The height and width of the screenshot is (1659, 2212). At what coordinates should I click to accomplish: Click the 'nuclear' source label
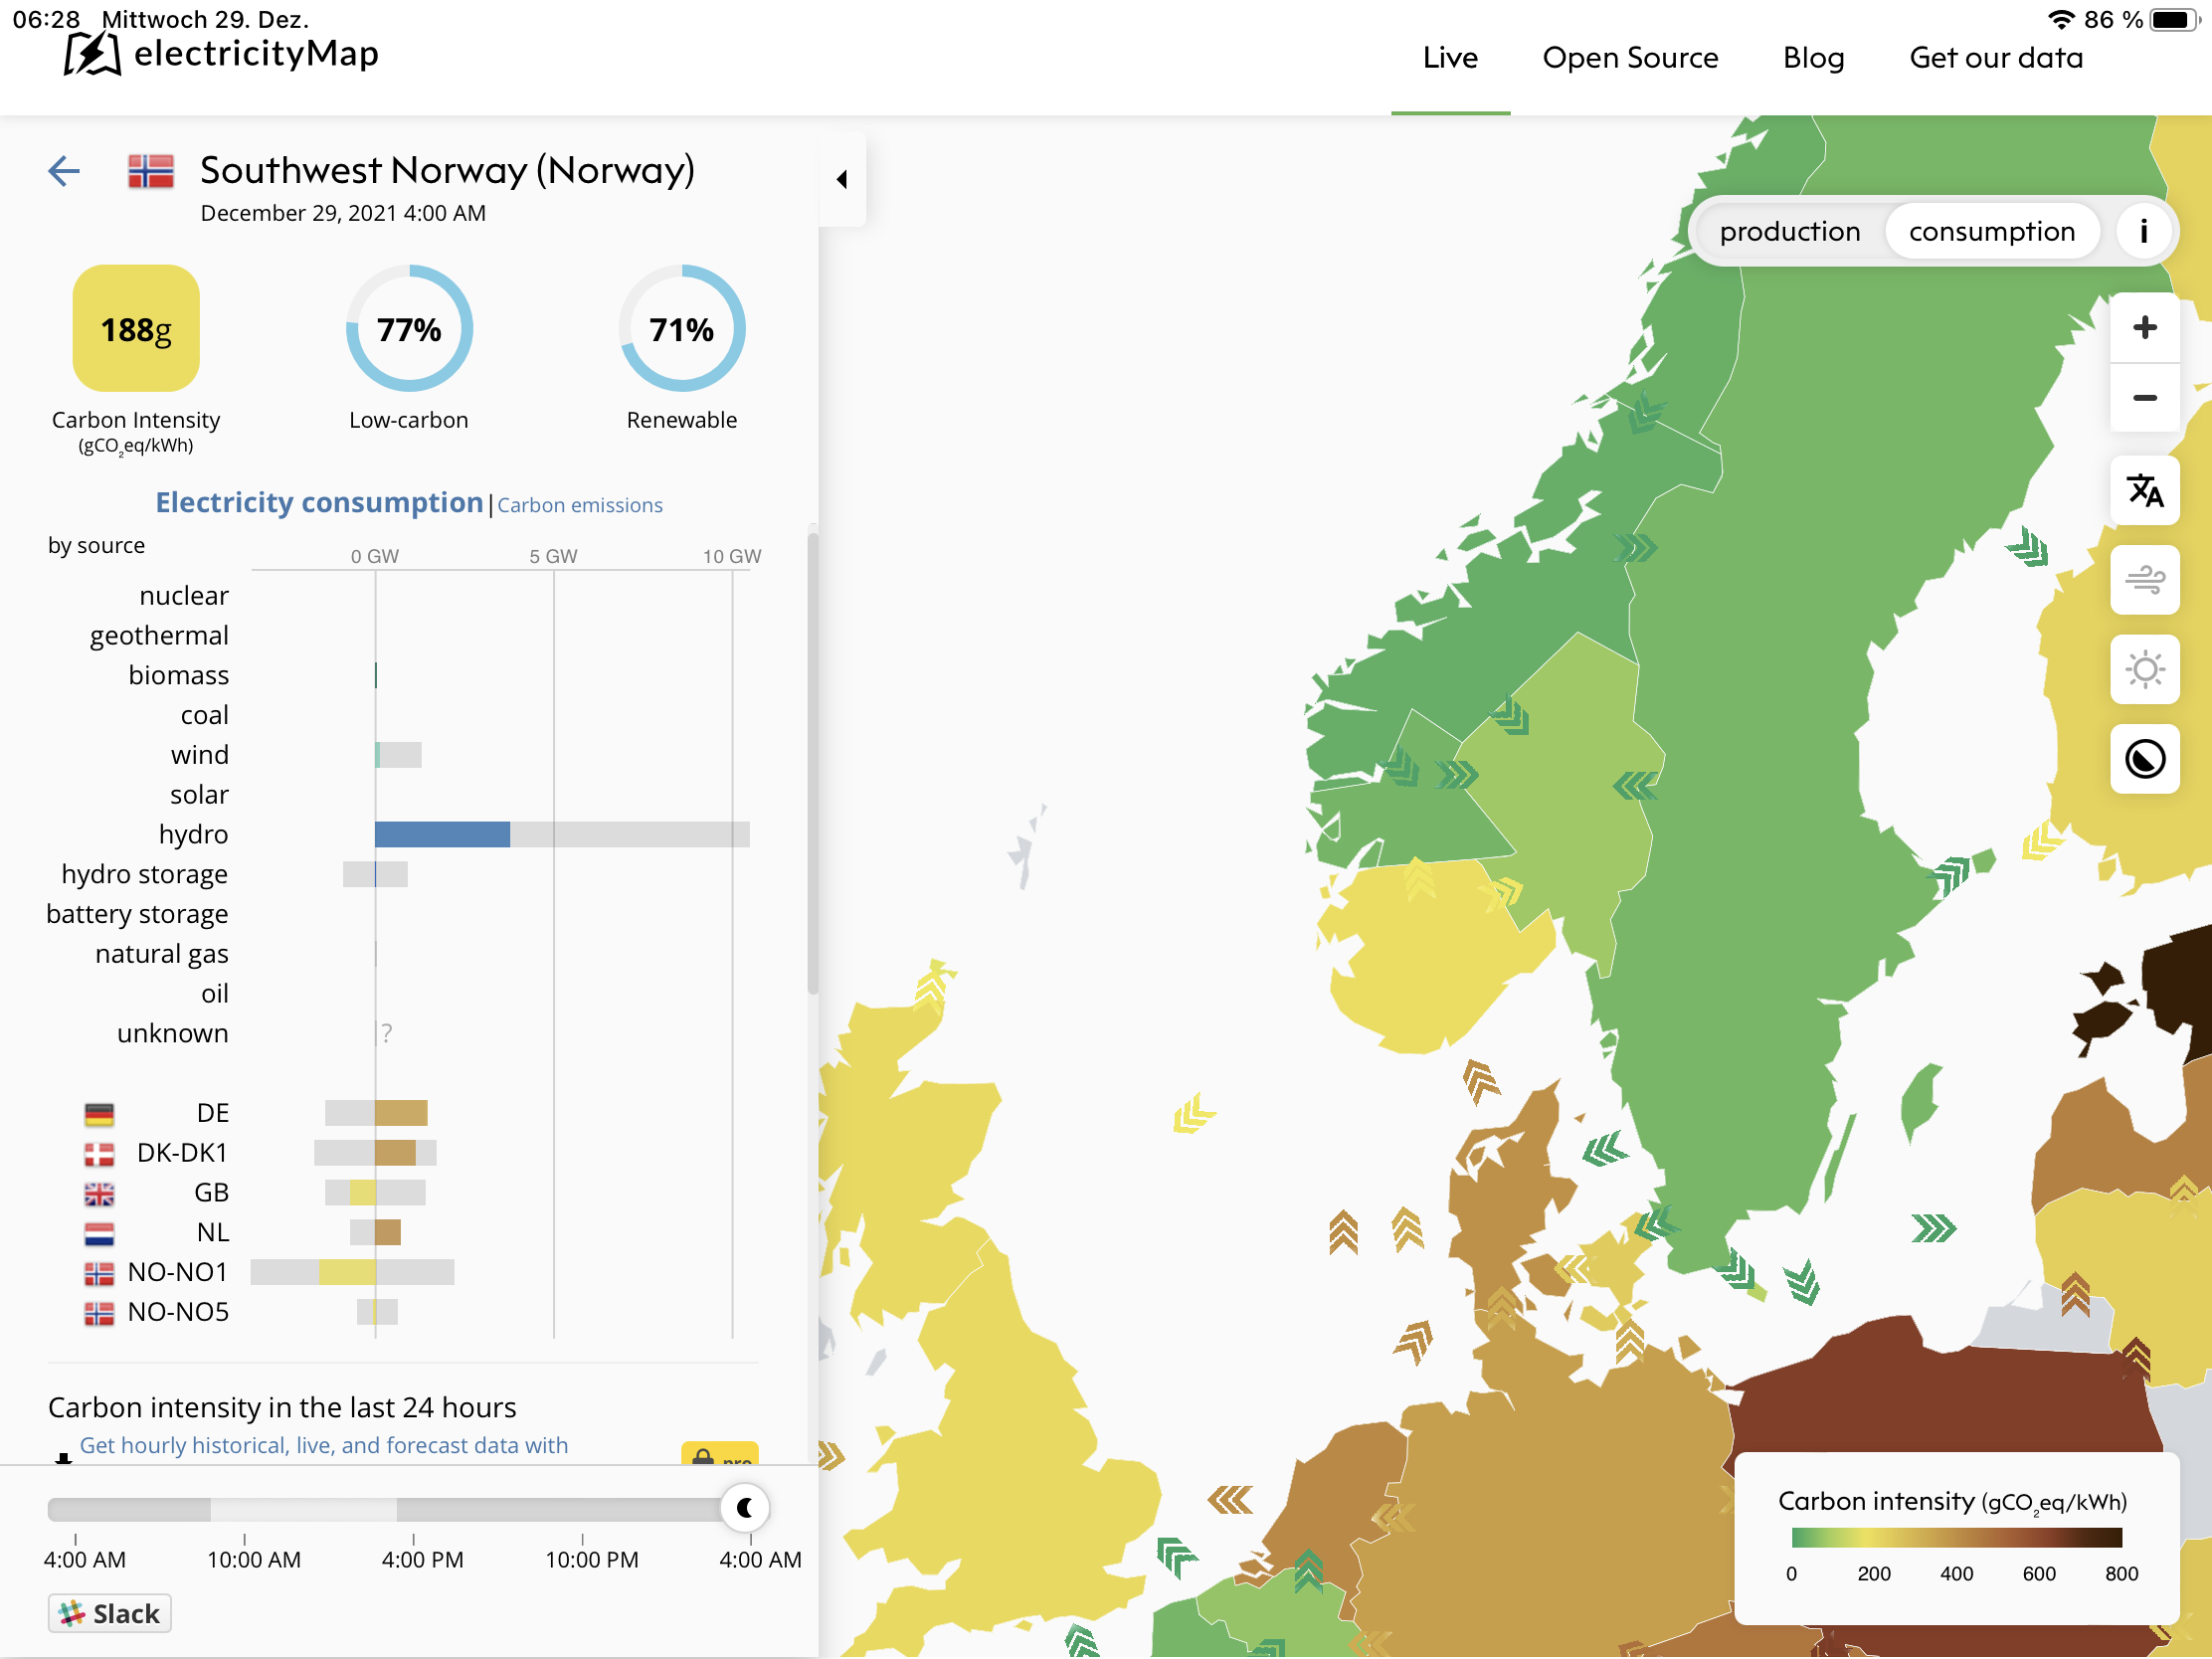pyautogui.click(x=184, y=595)
